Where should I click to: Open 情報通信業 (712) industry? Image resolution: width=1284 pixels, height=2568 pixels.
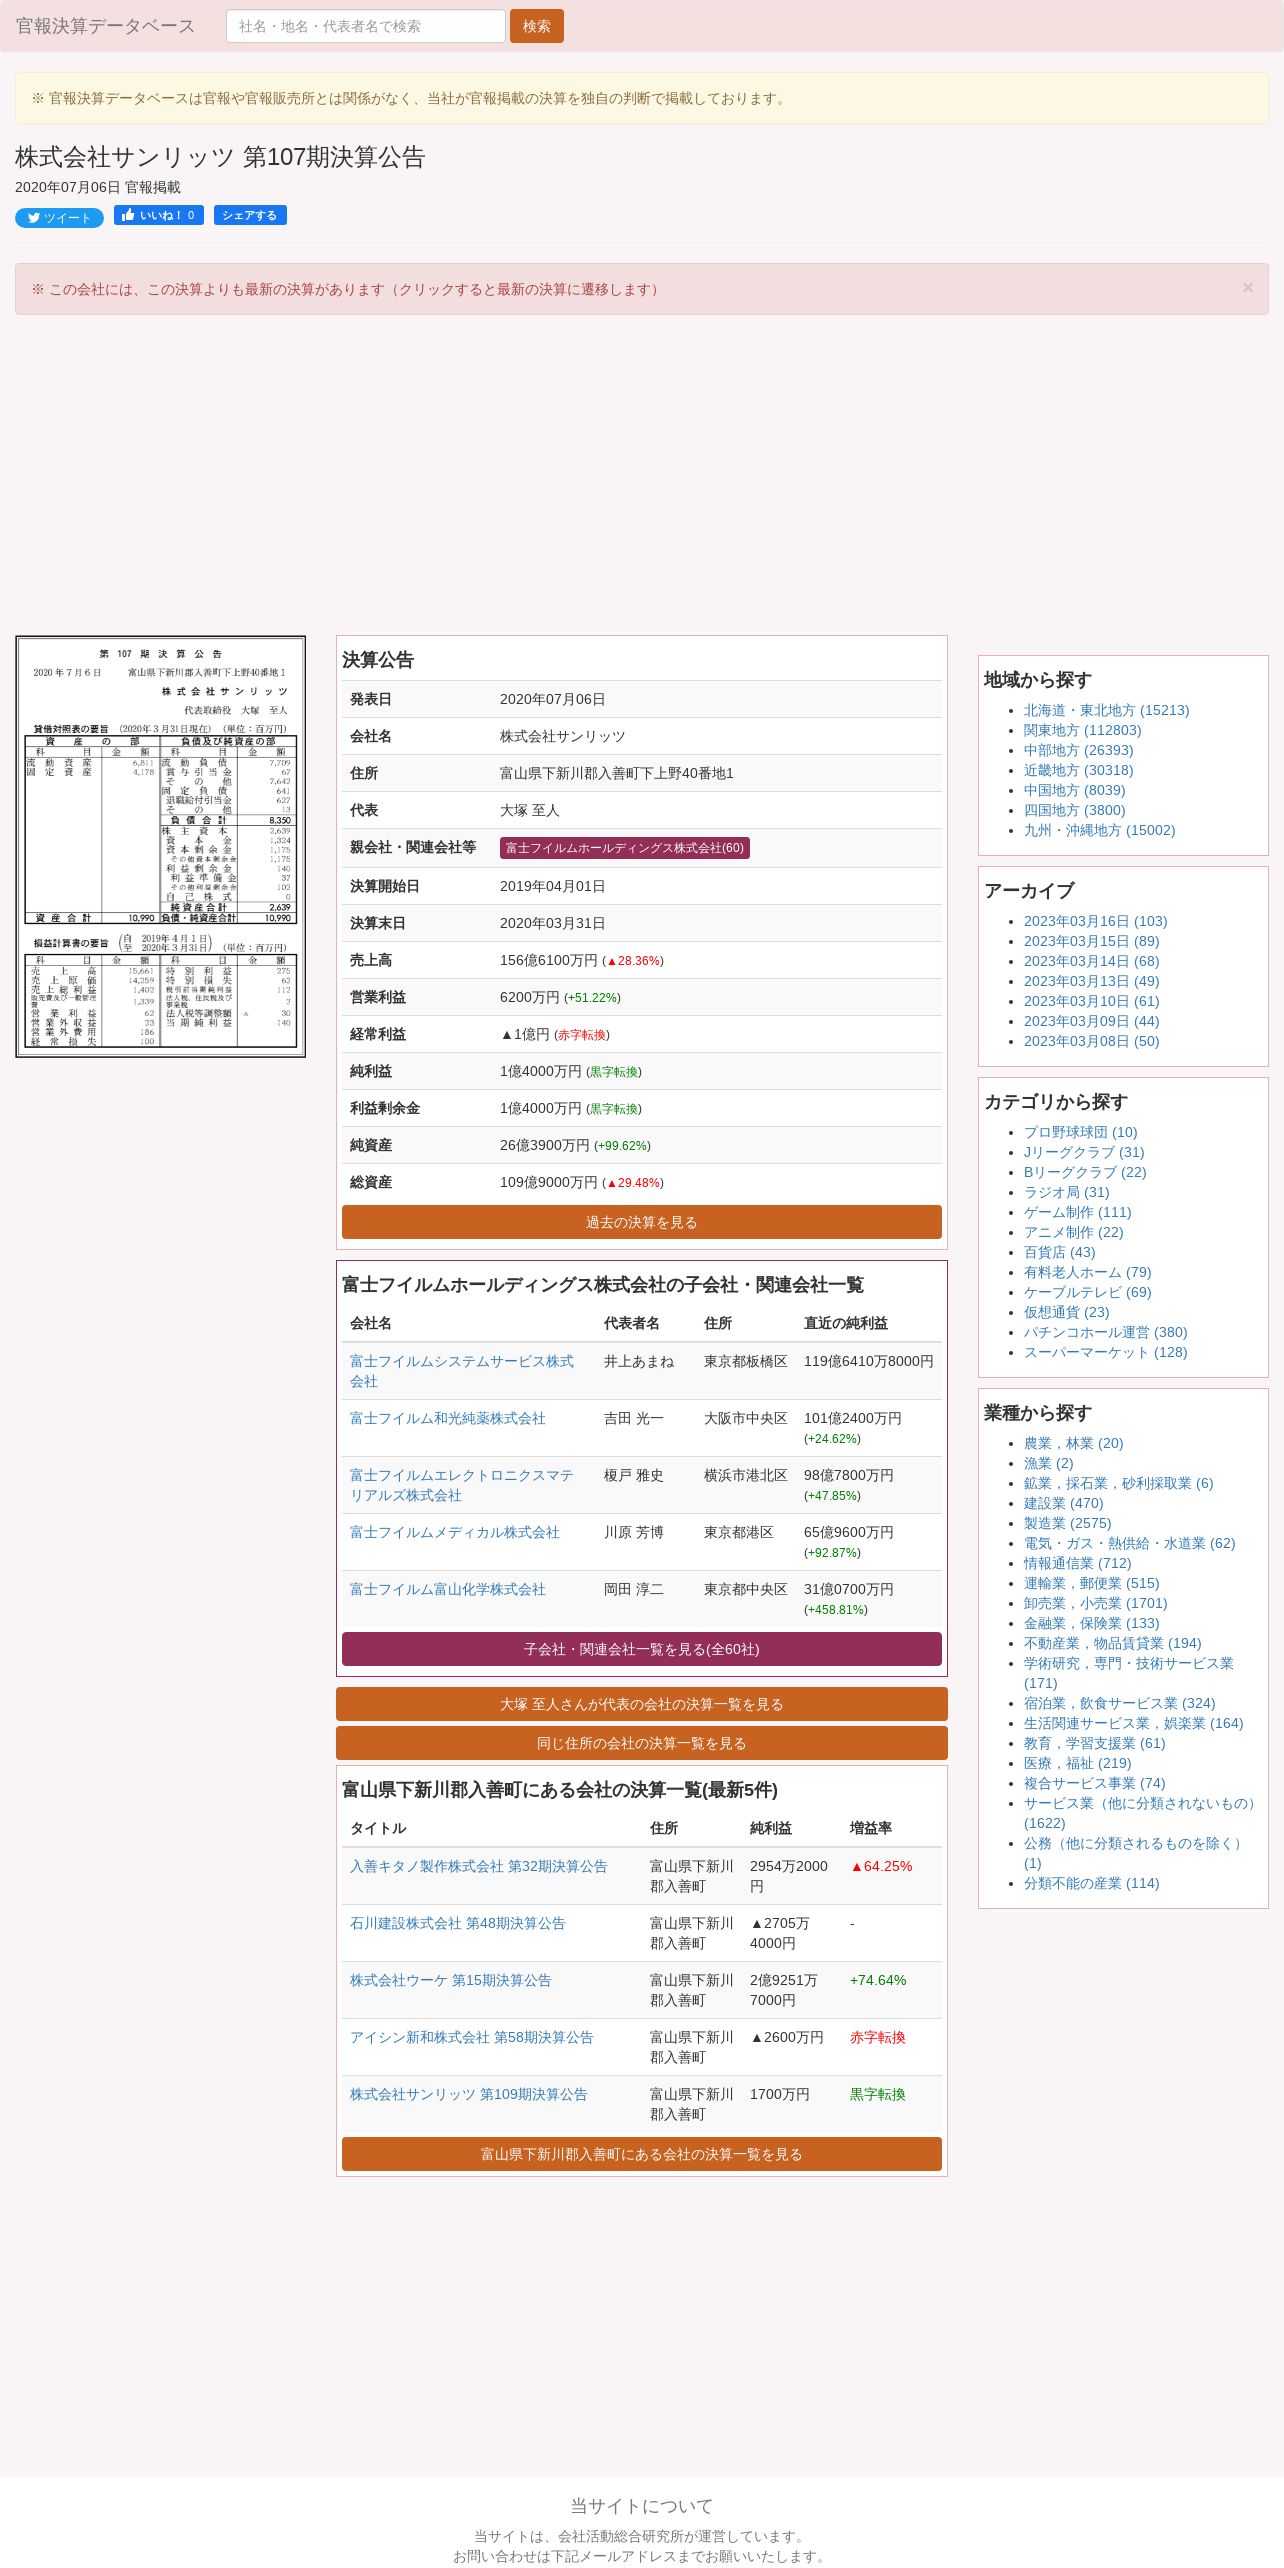[x=1077, y=1563]
